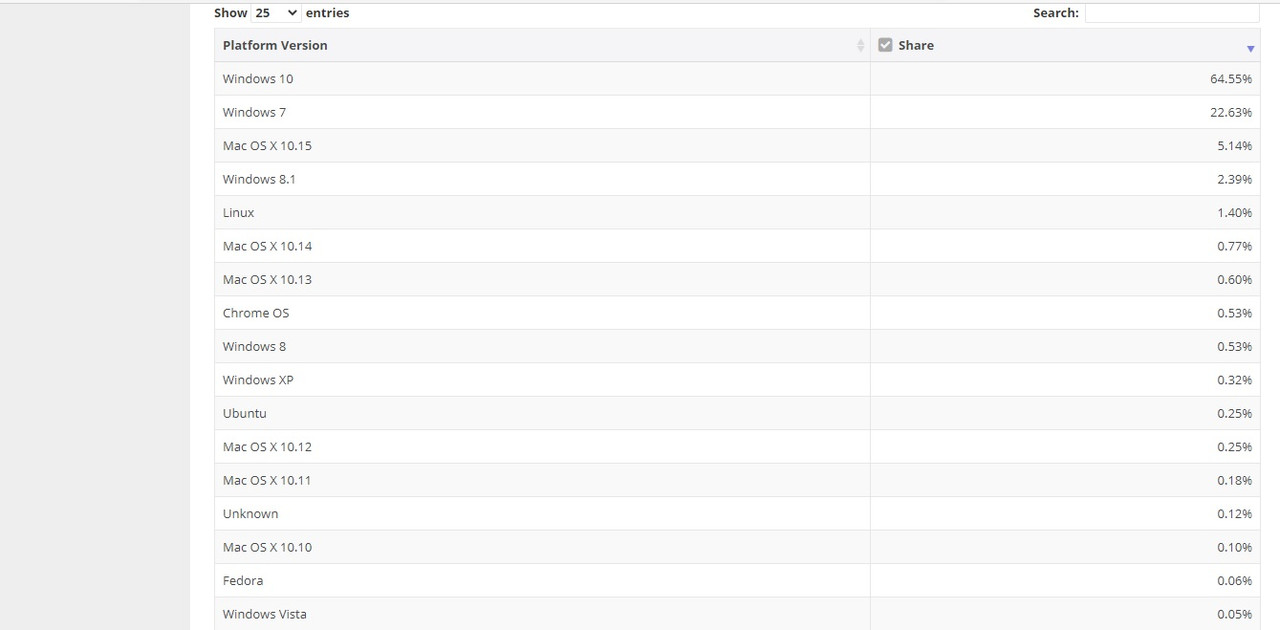Image resolution: width=1280 pixels, height=630 pixels.
Task: Click the 0.60% share value
Action: click(1234, 280)
